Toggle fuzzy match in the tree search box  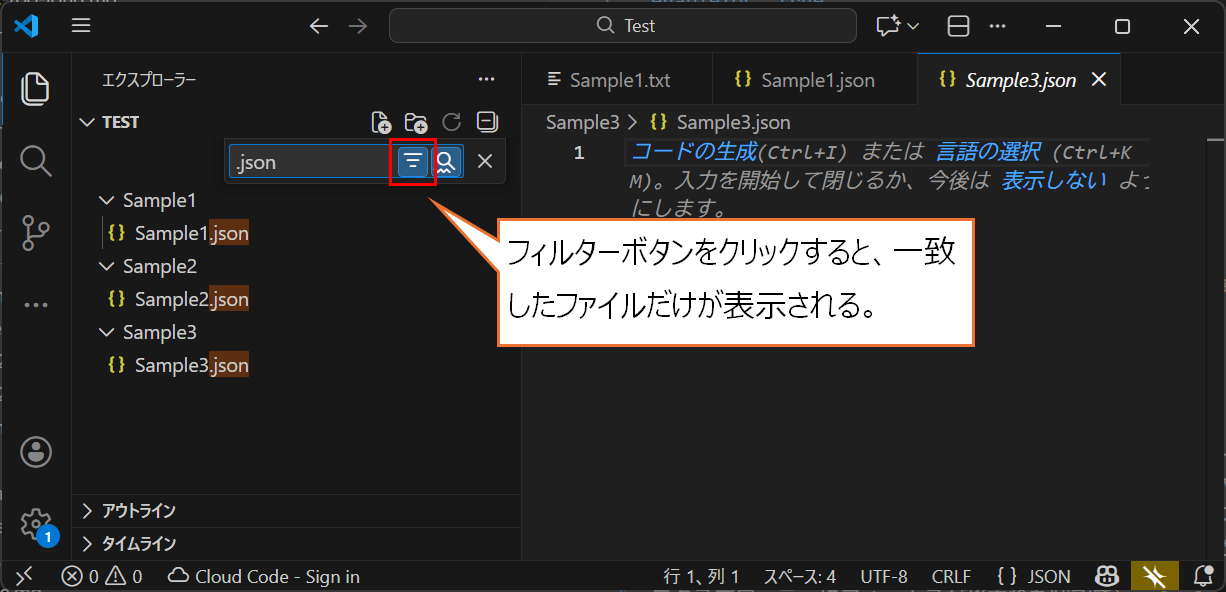click(x=446, y=161)
